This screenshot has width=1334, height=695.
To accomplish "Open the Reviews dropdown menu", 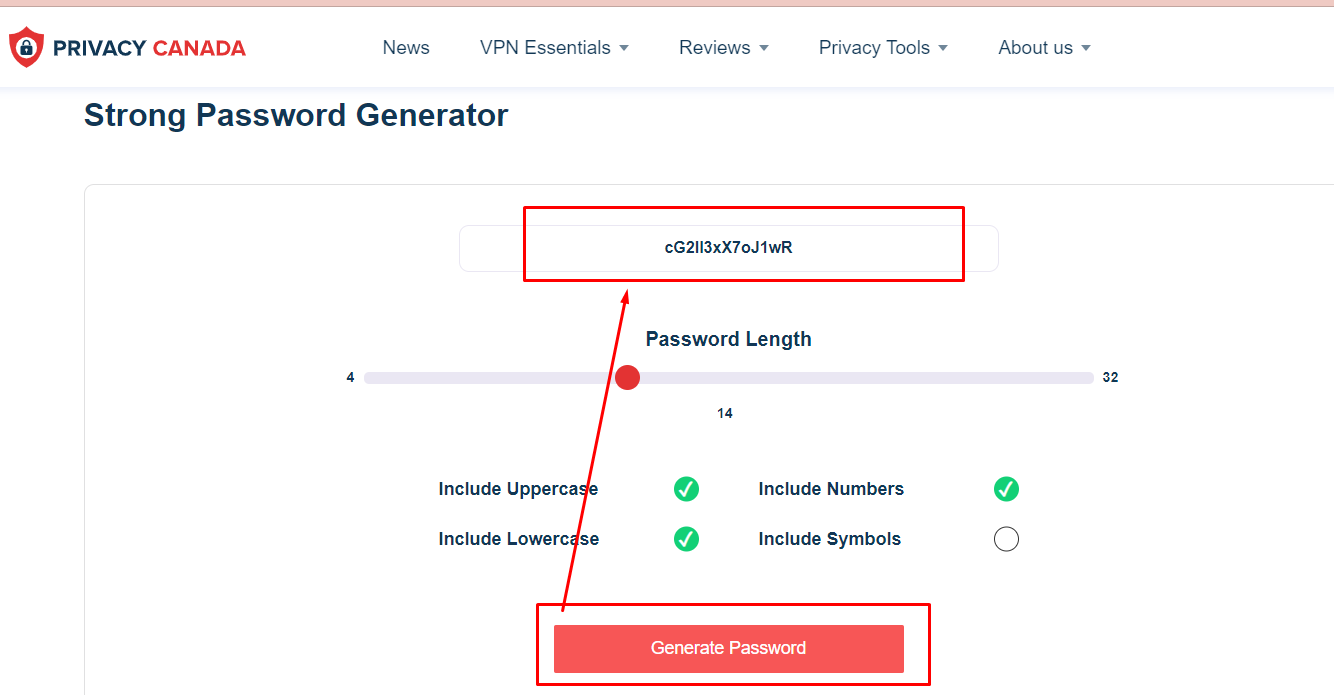I will point(723,47).
